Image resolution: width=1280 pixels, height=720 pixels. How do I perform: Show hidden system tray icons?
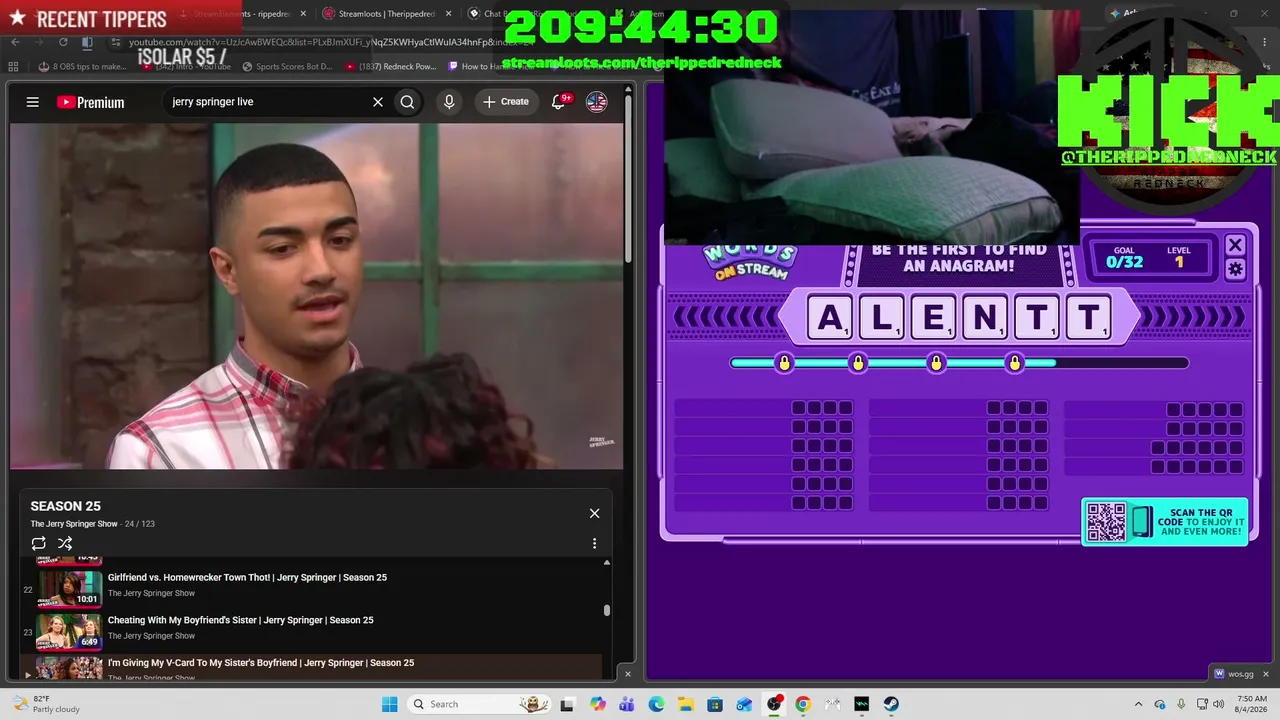pos(1138,704)
